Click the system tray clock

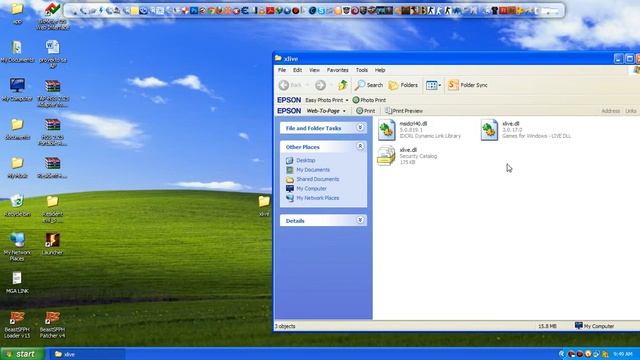(623, 354)
